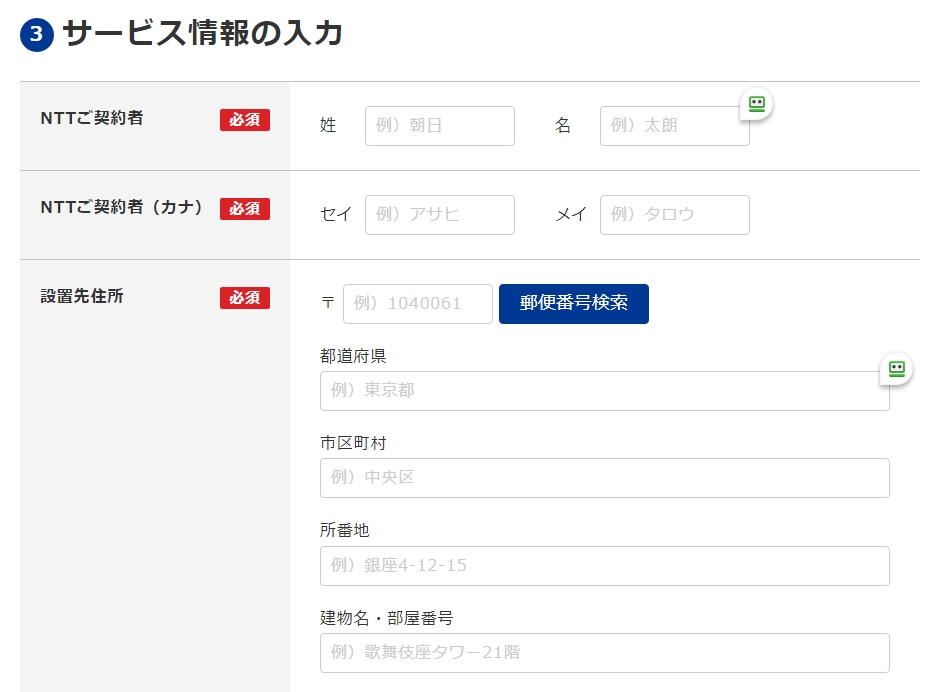Image resolution: width=929 pixels, height=692 pixels.
Task: Click into the セイ katakana input field
Action: [439, 215]
